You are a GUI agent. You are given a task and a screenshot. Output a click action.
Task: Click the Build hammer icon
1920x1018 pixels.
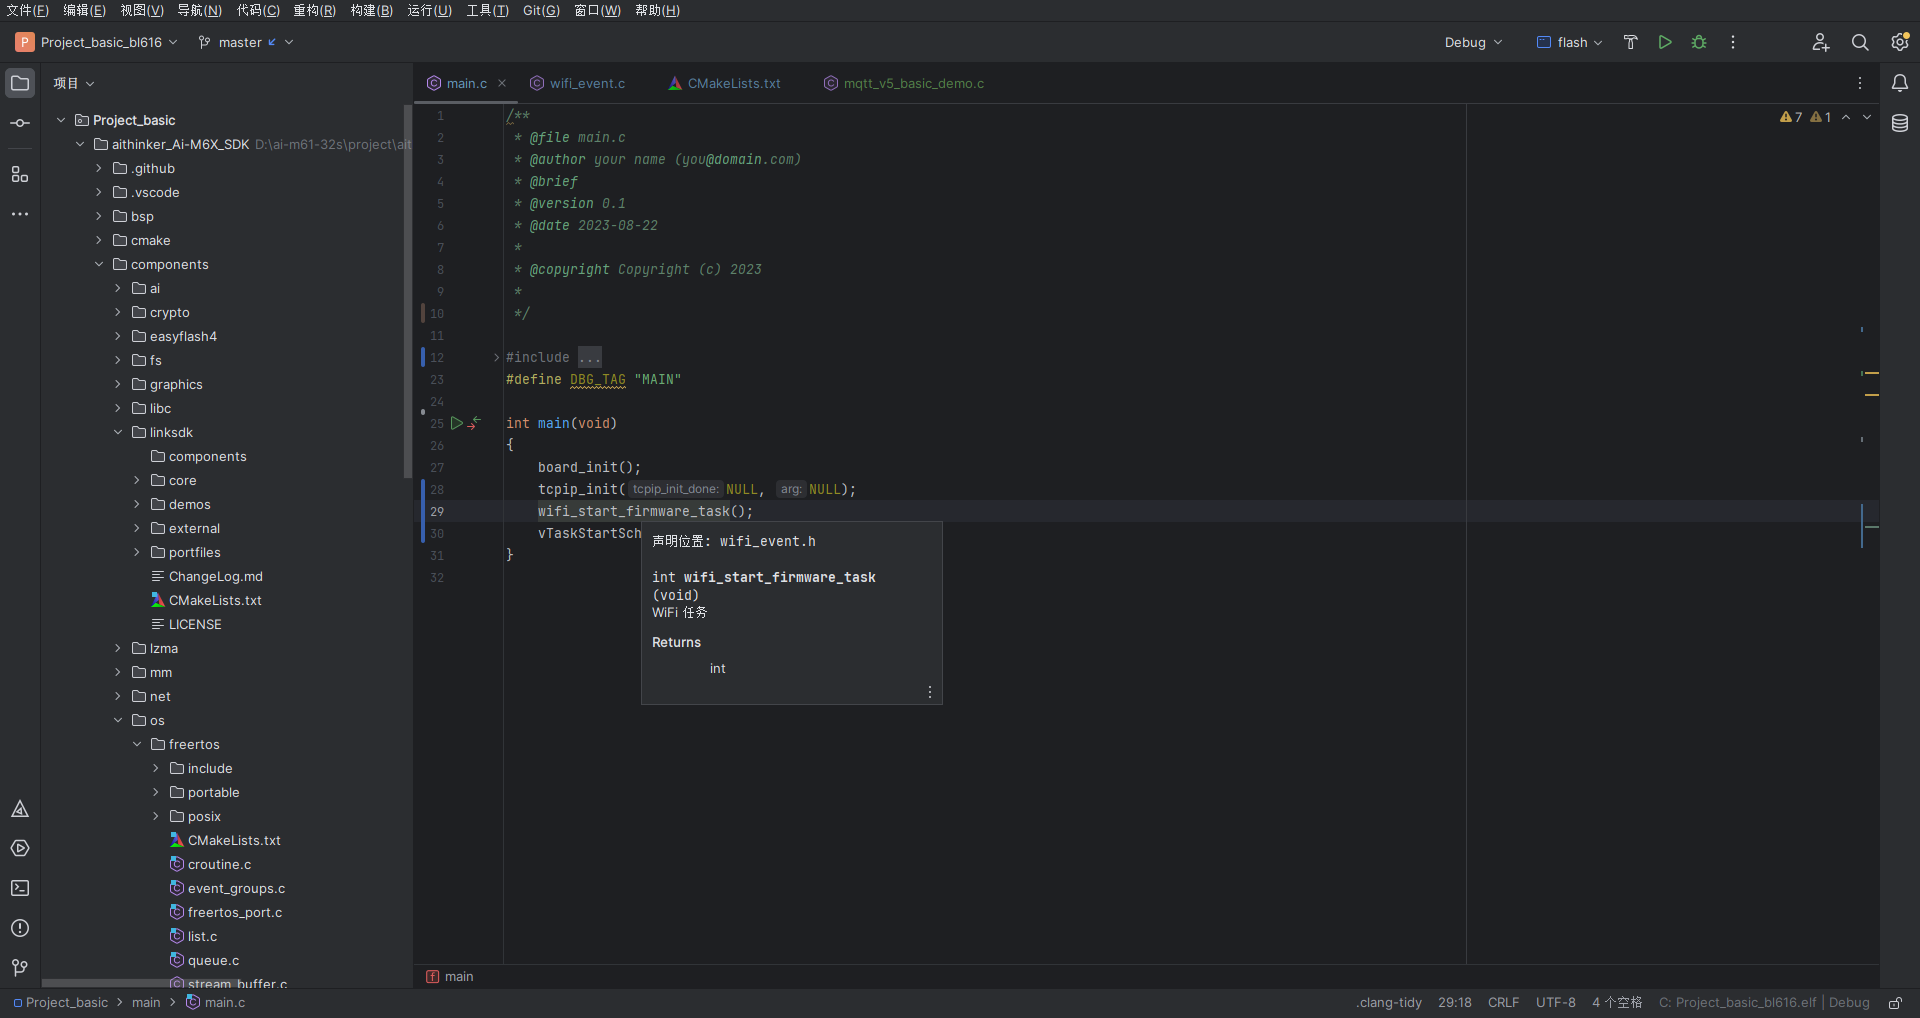point(1631,42)
